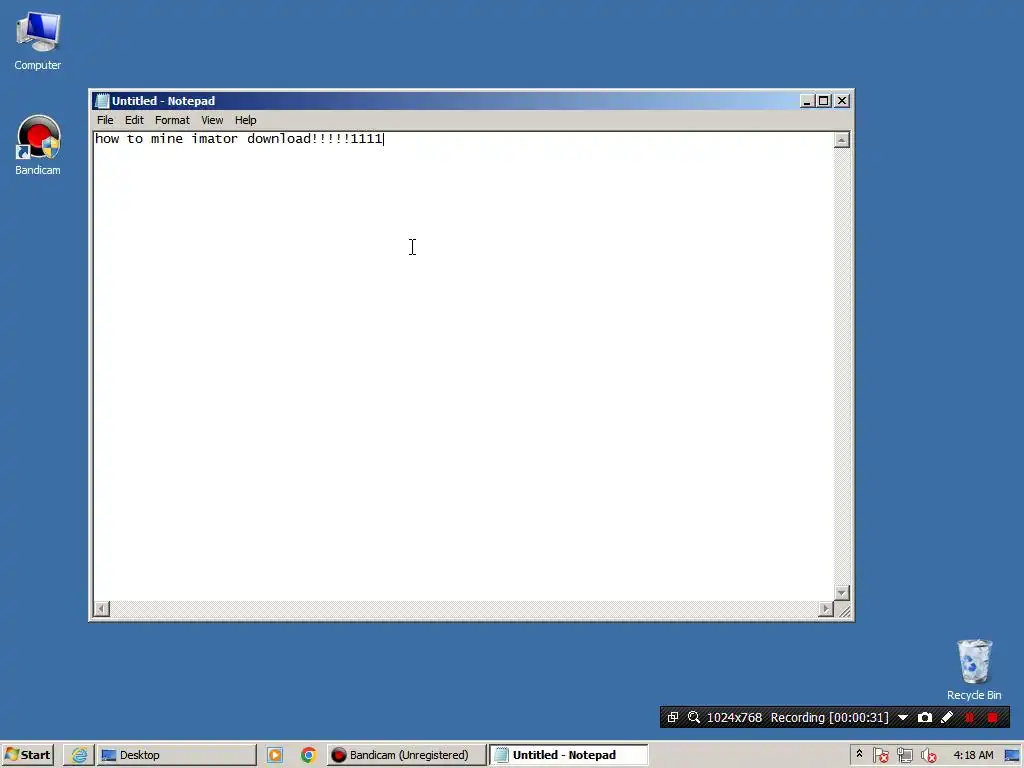The width and height of the screenshot is (1024, 768).
Task: Close the Notepad window
Action: 842,101
